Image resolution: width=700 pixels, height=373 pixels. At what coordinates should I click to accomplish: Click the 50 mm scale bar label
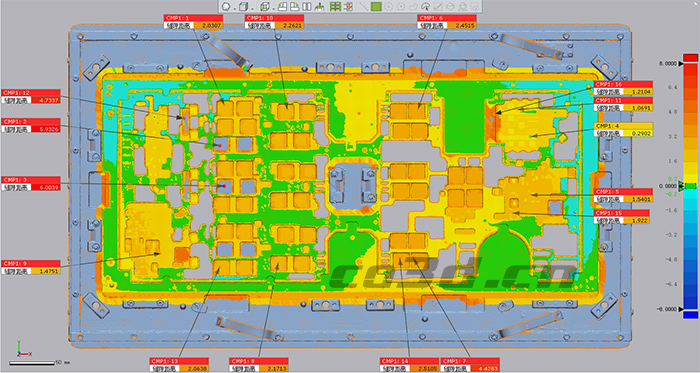tap(62, 362)
